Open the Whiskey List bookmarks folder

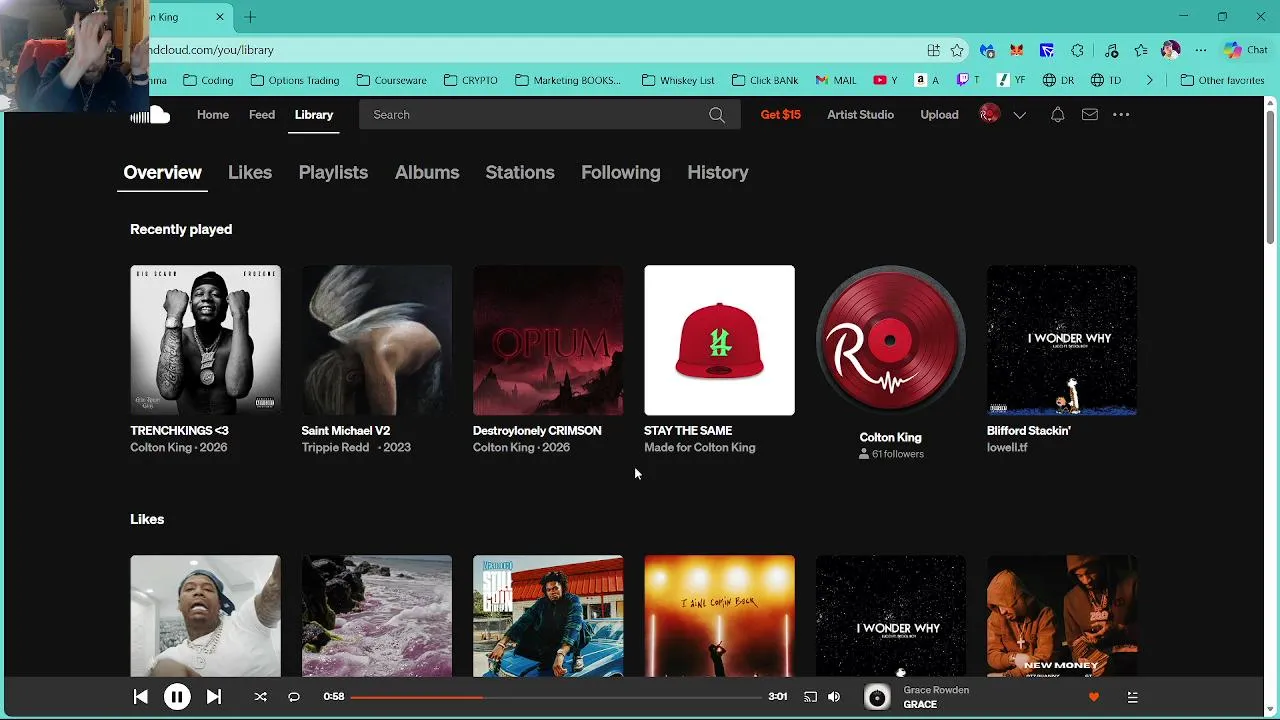tap(678, 80)
